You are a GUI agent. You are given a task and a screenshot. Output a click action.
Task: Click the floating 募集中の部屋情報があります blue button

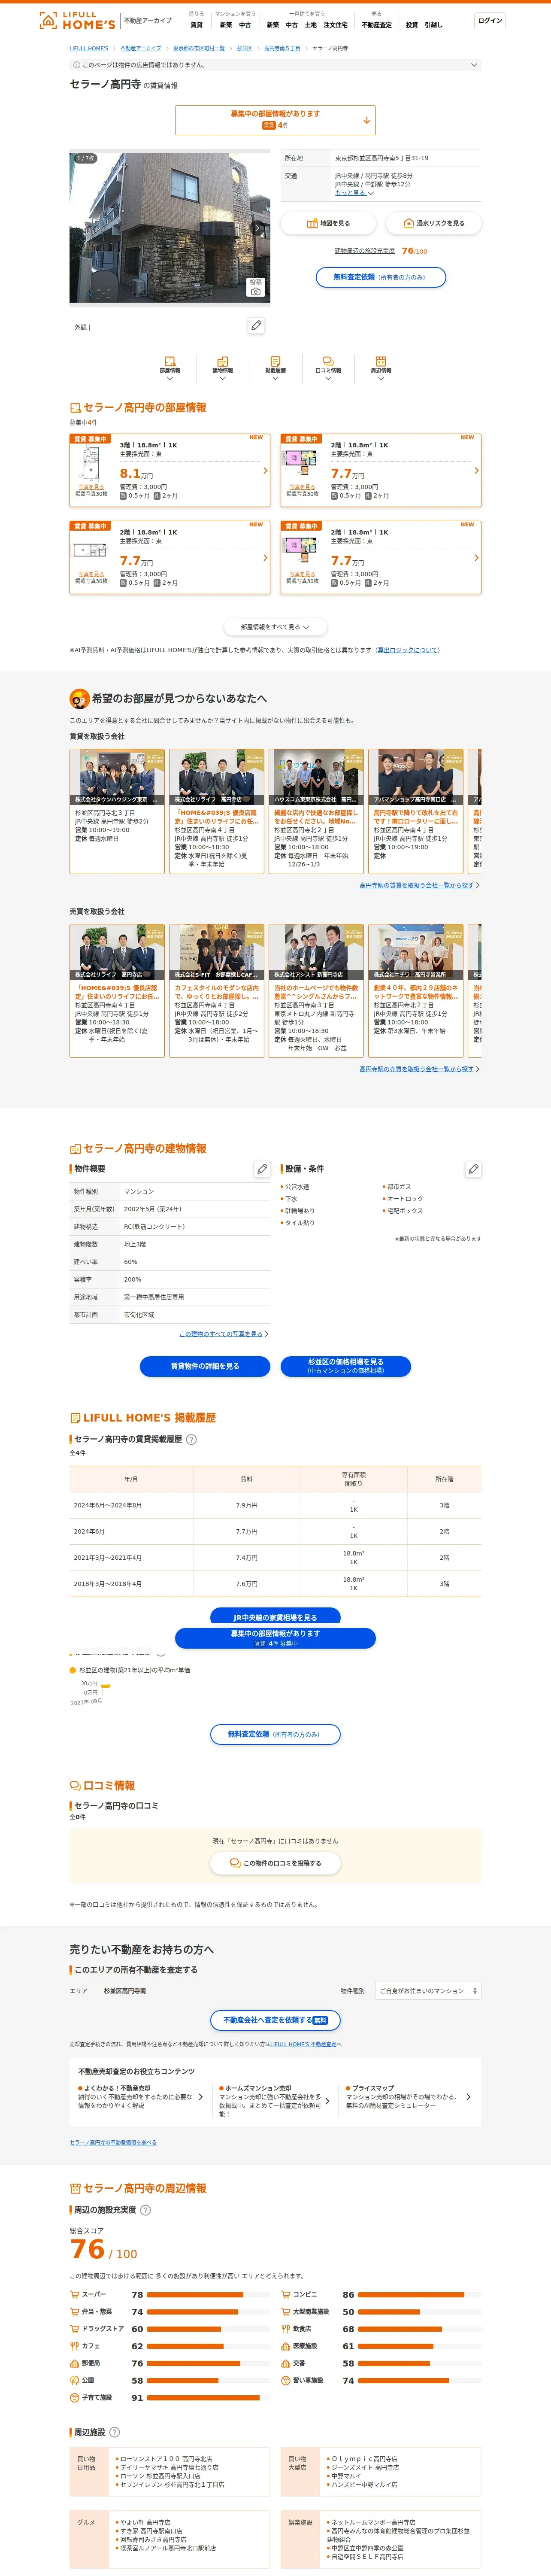click(x=275, y=1637)
